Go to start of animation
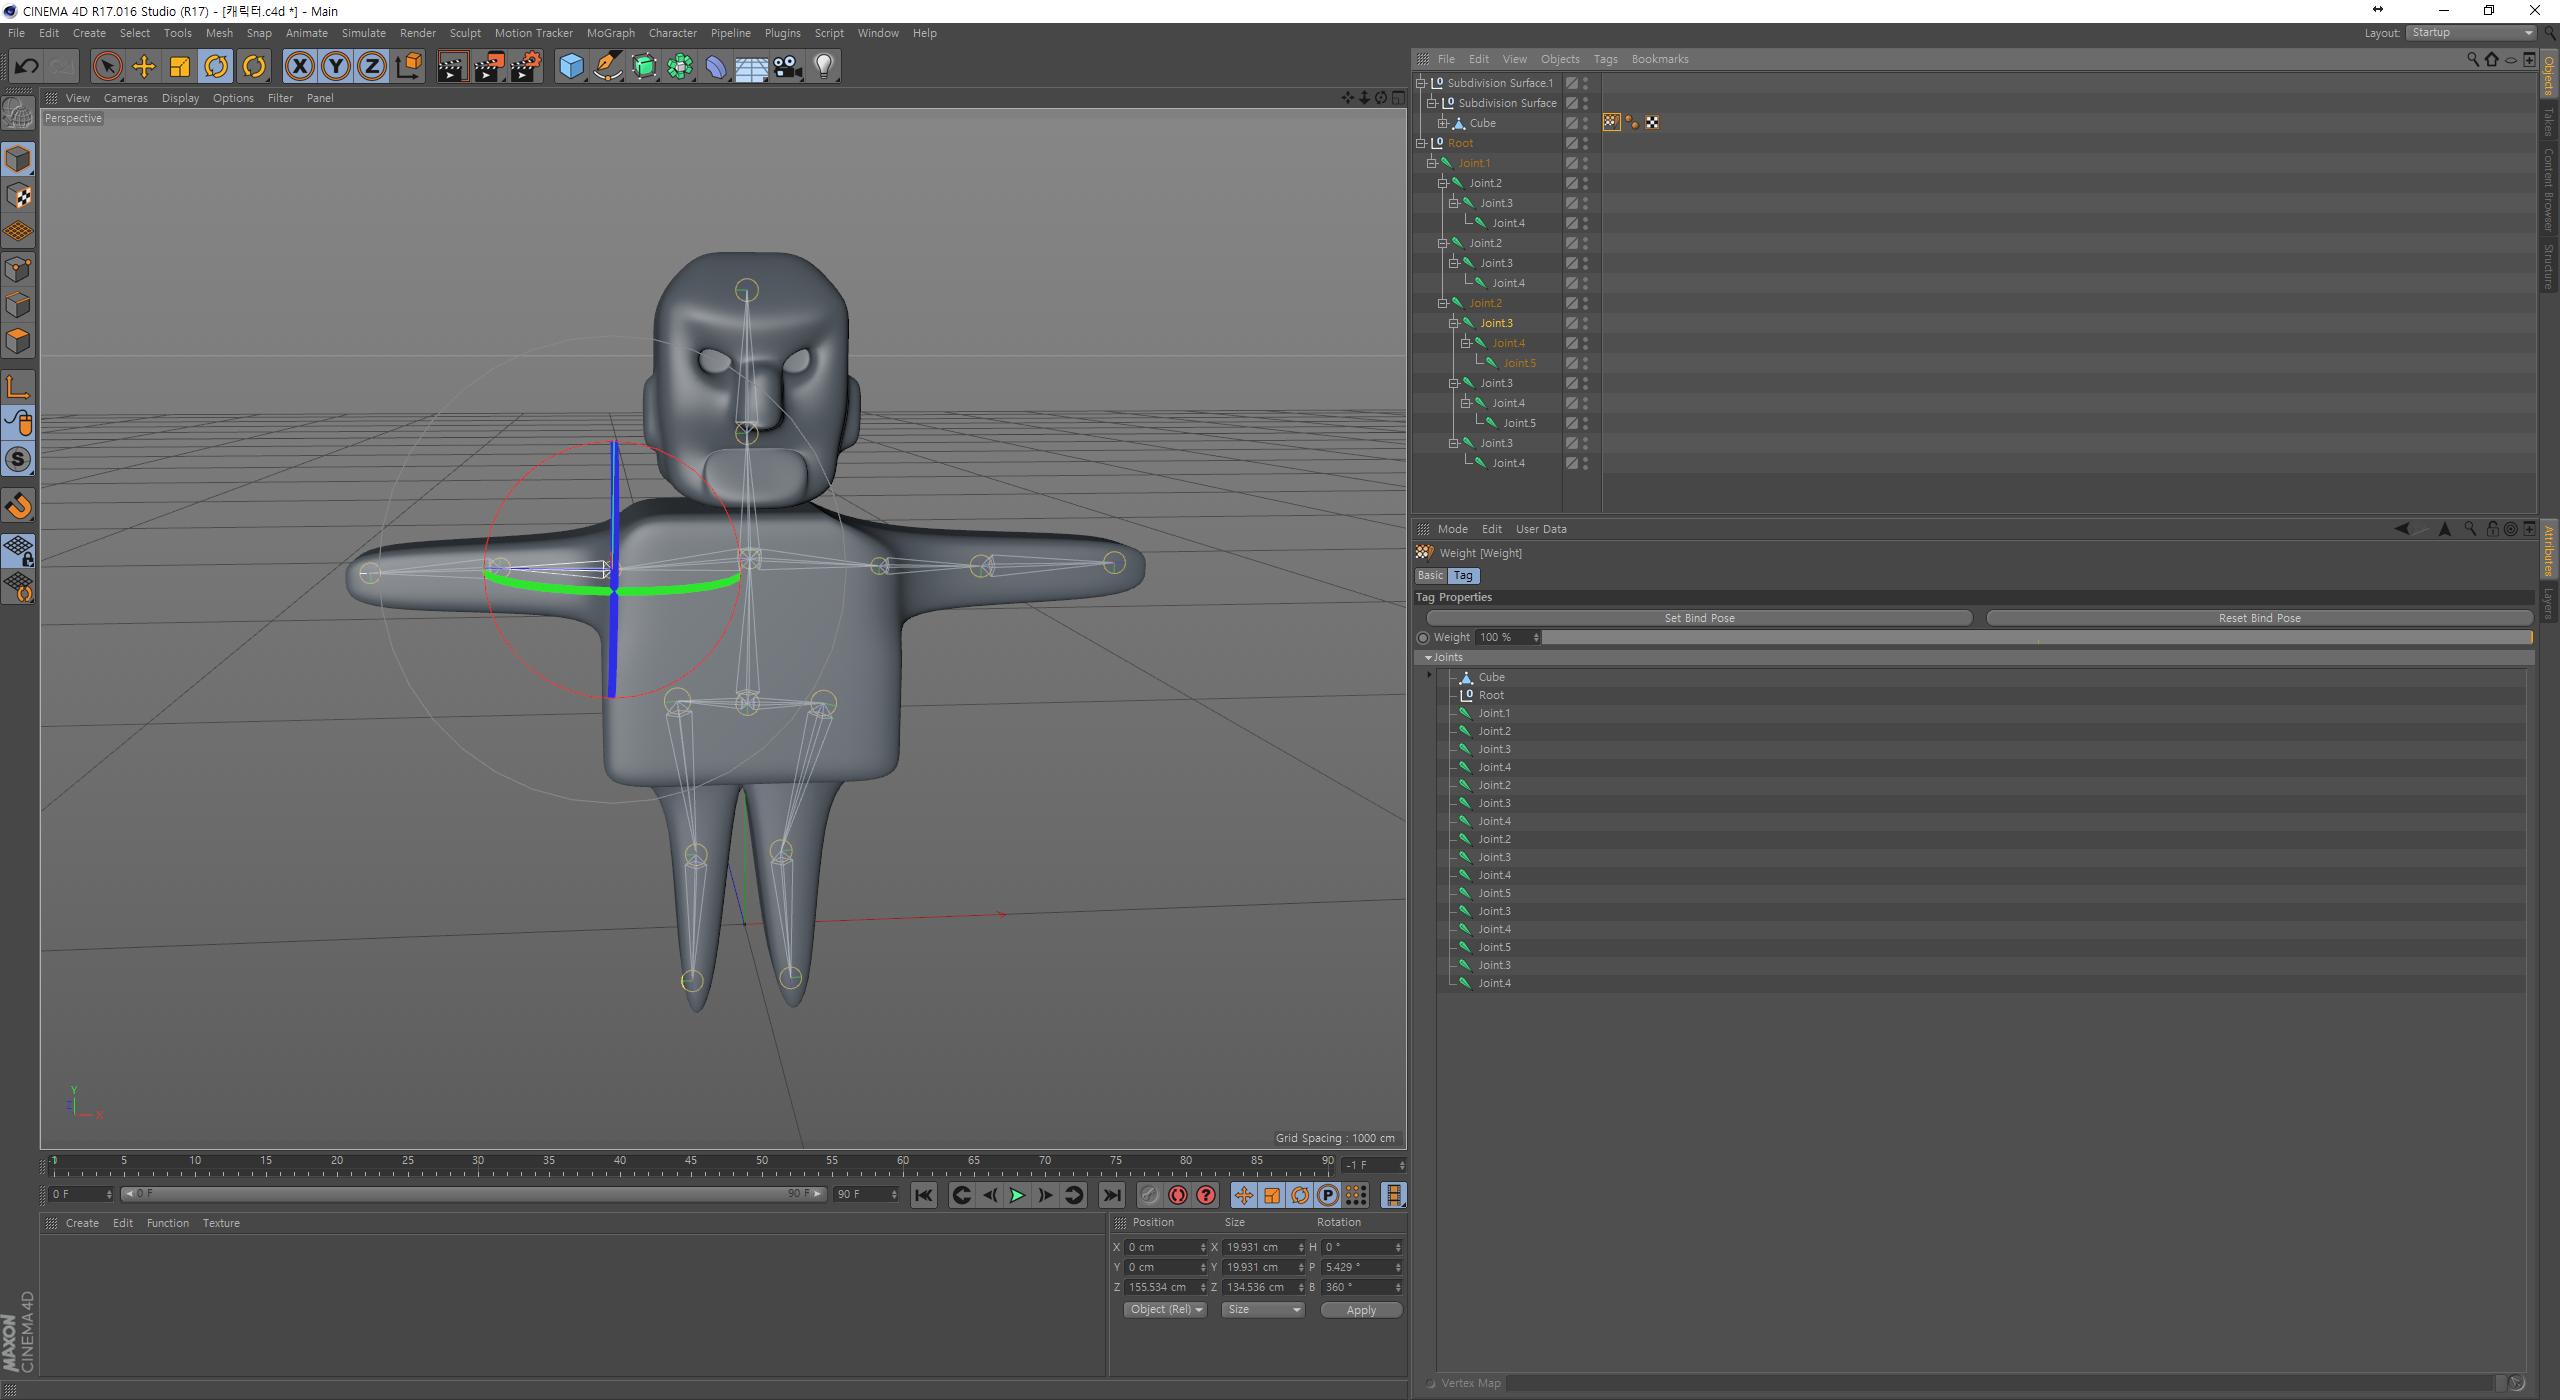Viewport: 2560px width, 1400px height. pyautogui.click(x=923, y=1195)
